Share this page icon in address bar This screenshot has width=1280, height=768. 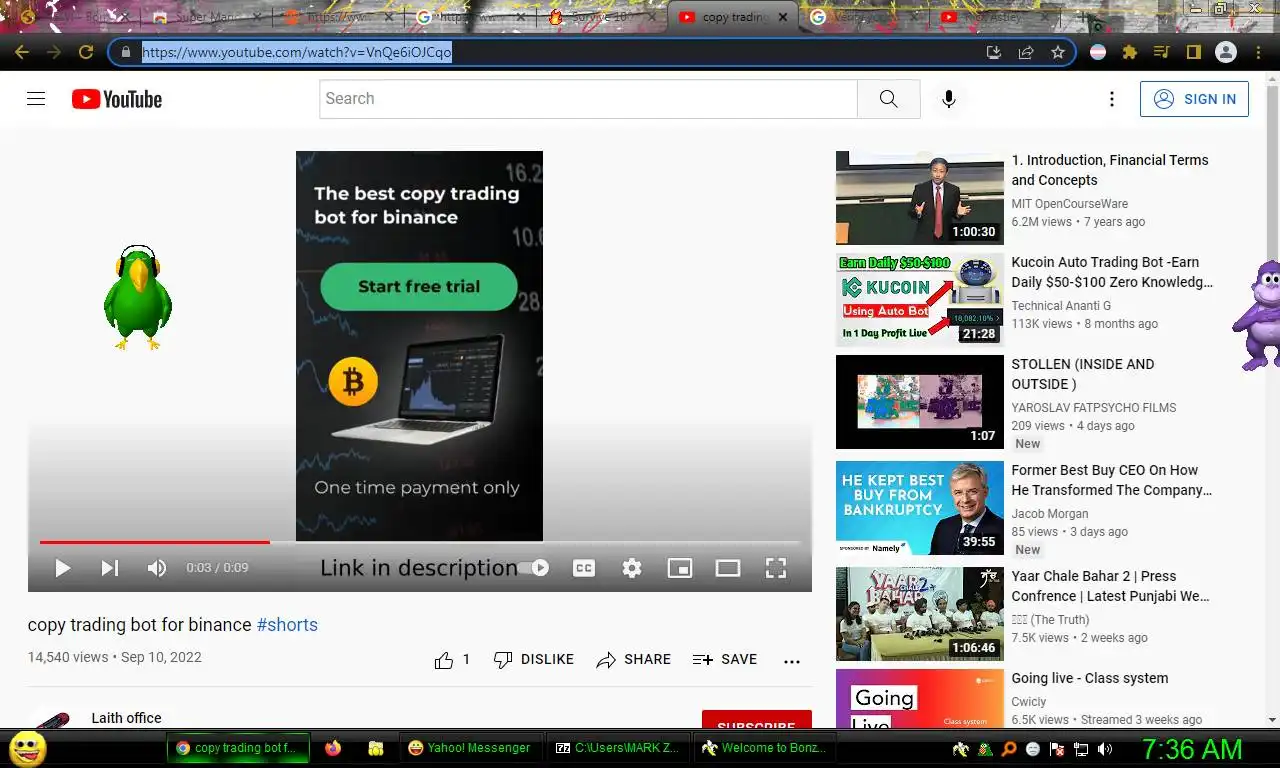[x=1026, y=52]
